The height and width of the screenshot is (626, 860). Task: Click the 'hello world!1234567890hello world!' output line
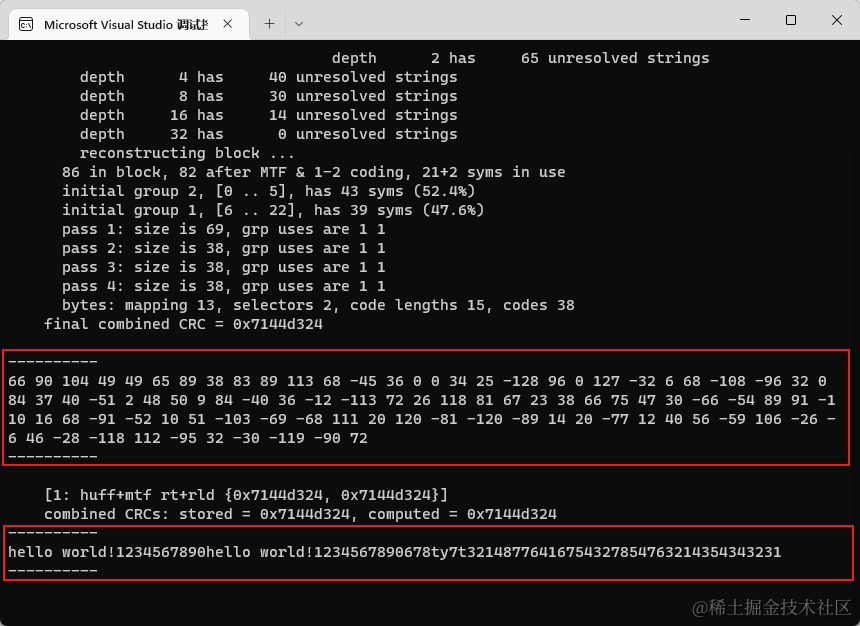[394, 552]
